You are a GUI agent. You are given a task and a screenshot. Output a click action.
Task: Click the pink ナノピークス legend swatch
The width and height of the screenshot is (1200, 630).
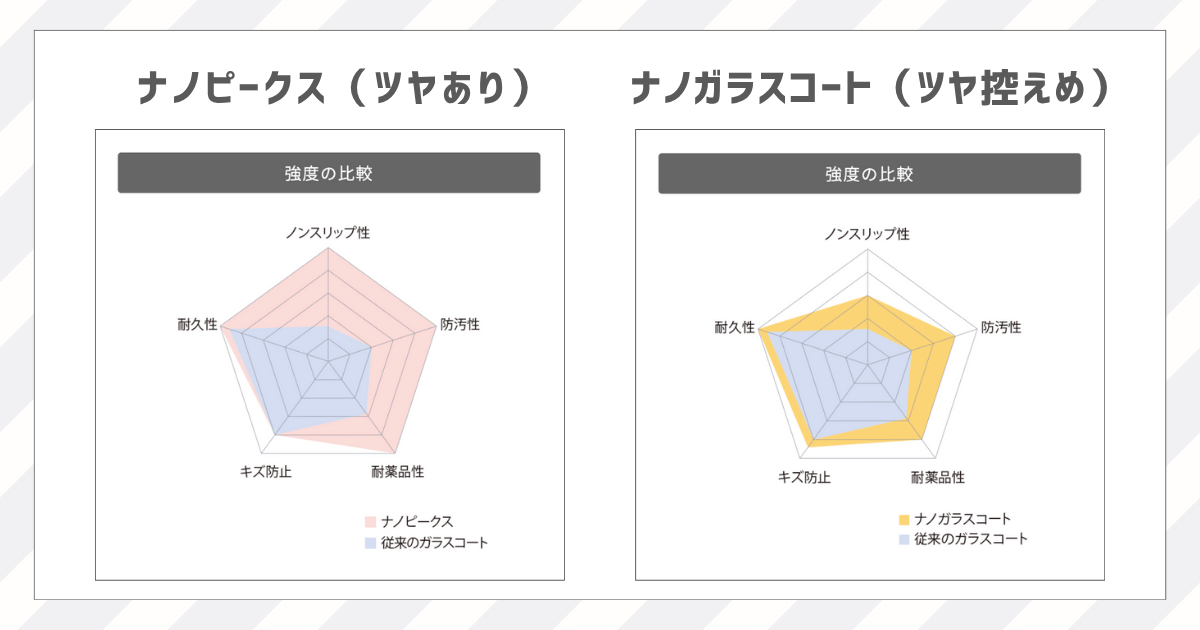coord(370,521)
